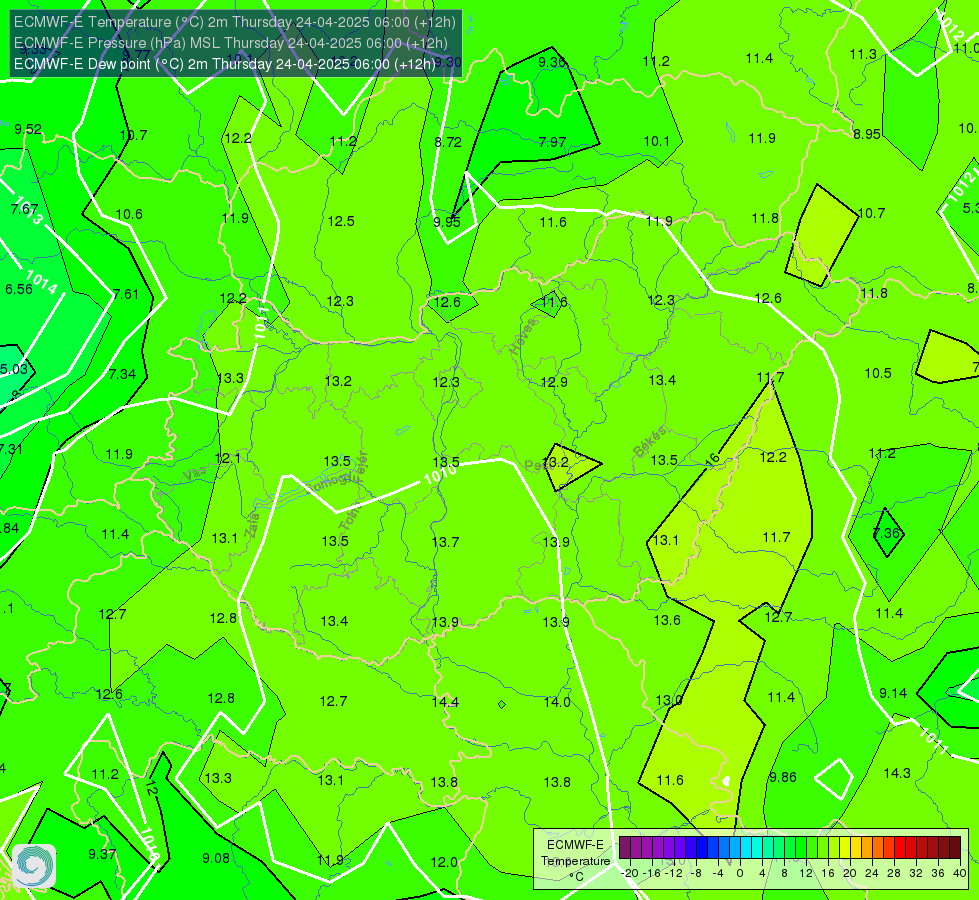The image size is (979, 900).
Task: Click the temperature value 7.34
Action: click(122, 374)
